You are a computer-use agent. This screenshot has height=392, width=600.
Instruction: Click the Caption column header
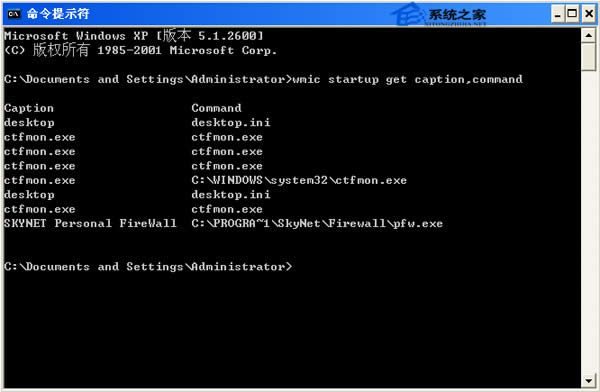click(29, 108)
